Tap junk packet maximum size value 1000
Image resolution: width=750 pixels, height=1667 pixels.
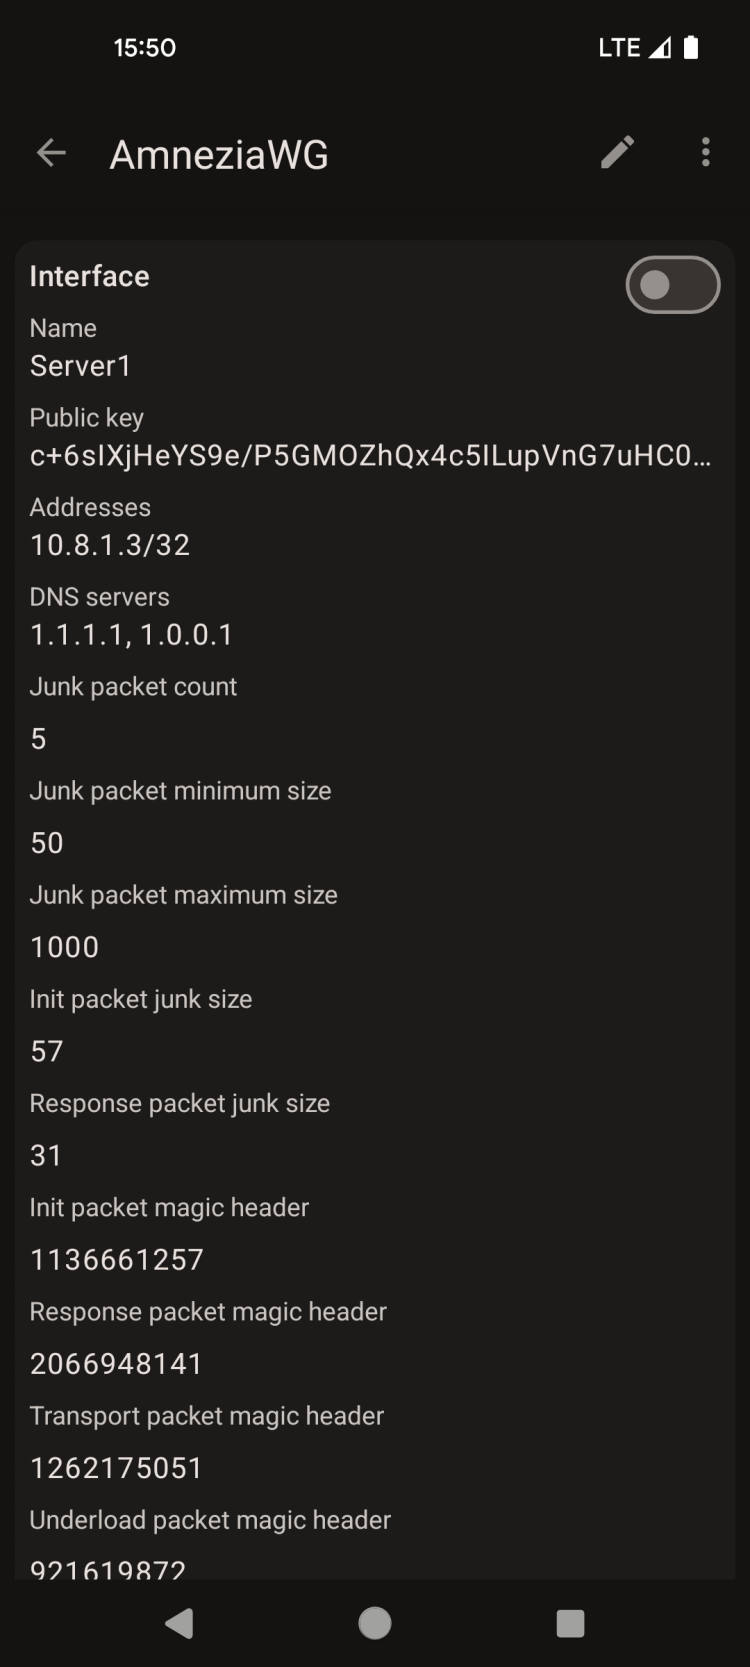(x=65, y=947)
